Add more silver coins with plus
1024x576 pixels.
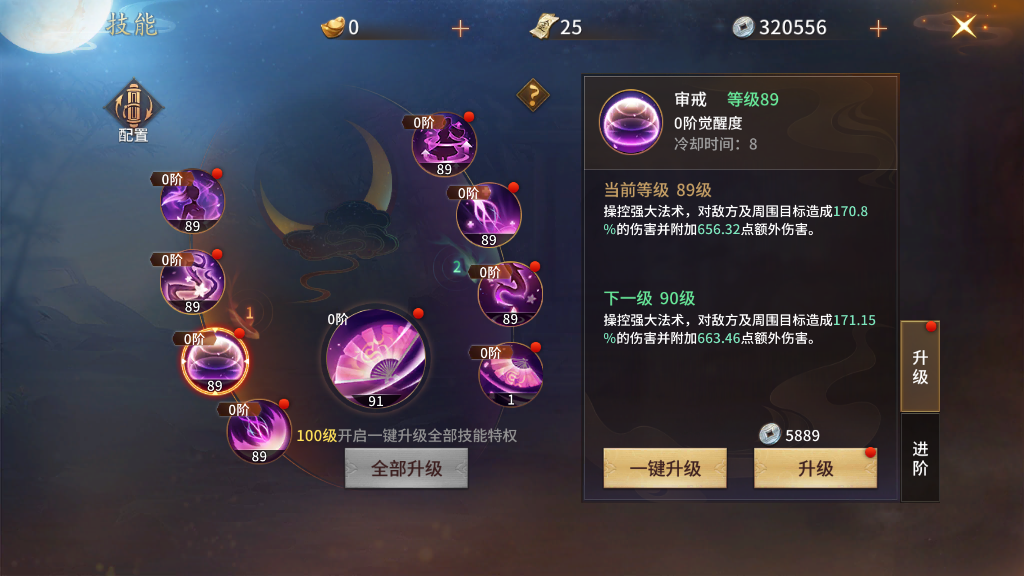878,28
